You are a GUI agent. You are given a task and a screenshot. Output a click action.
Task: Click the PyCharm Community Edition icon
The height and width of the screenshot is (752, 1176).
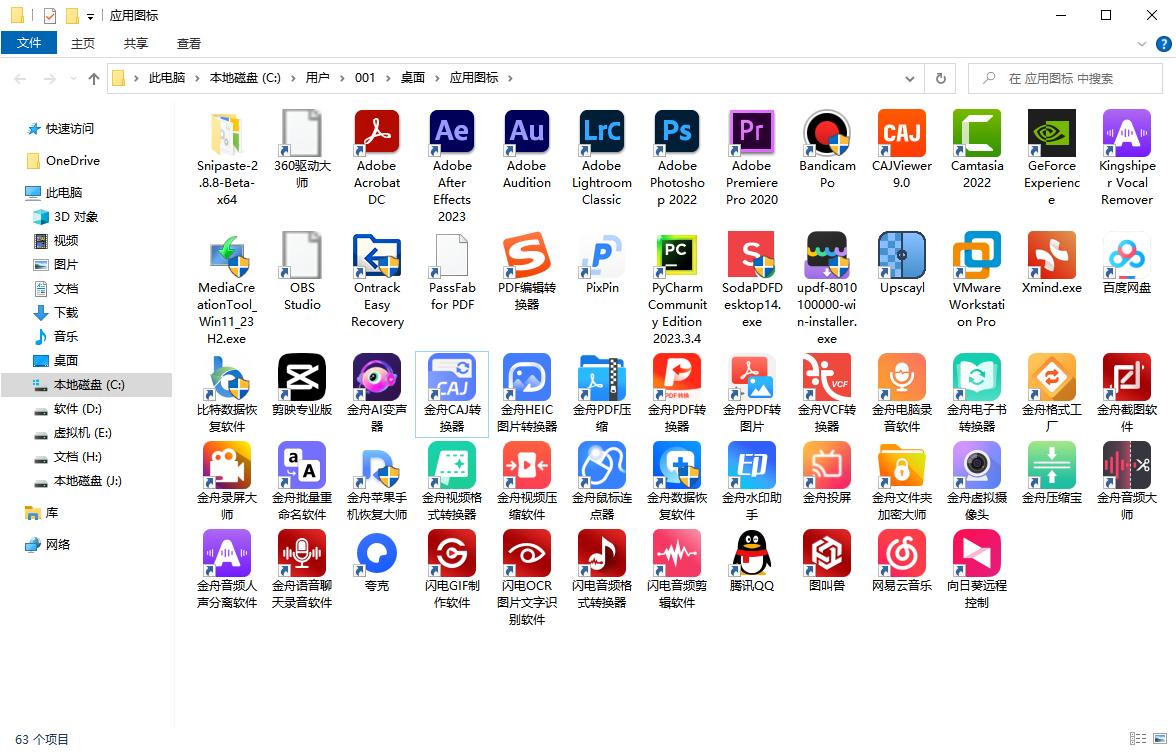click(x=677, y=255)
